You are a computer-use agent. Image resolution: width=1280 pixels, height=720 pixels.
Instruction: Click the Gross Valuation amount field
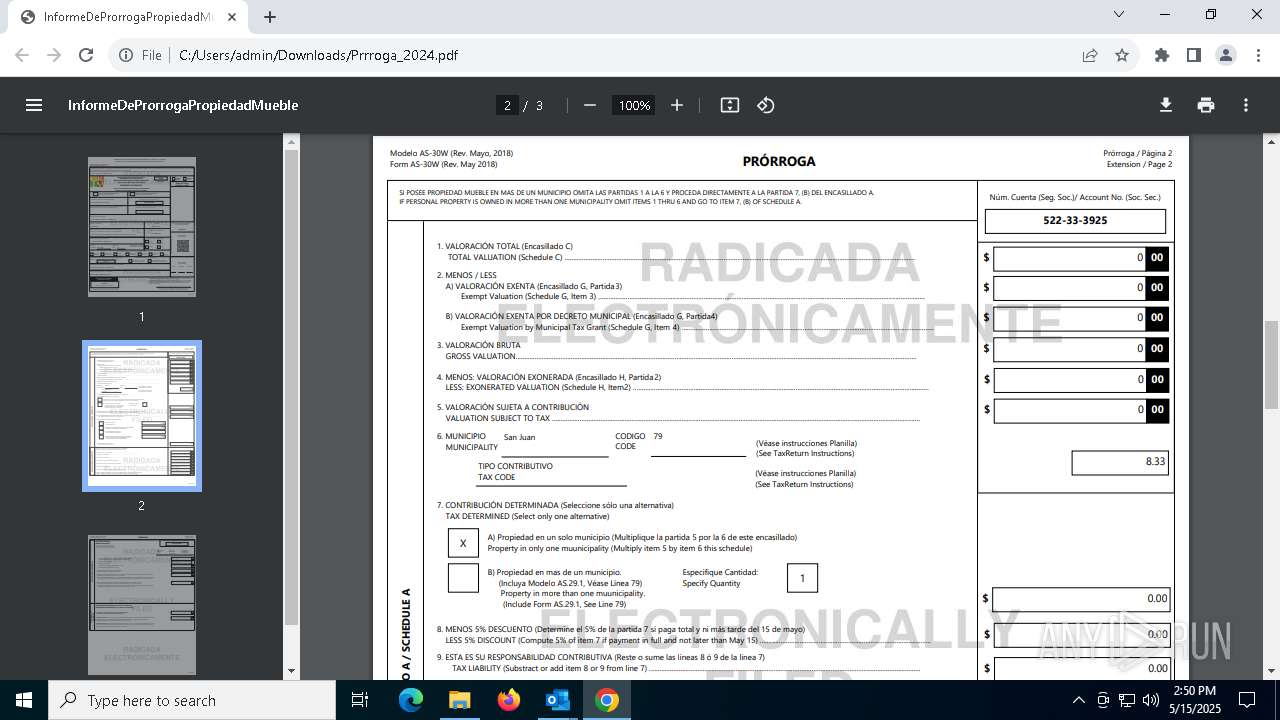click(1080, 349)
